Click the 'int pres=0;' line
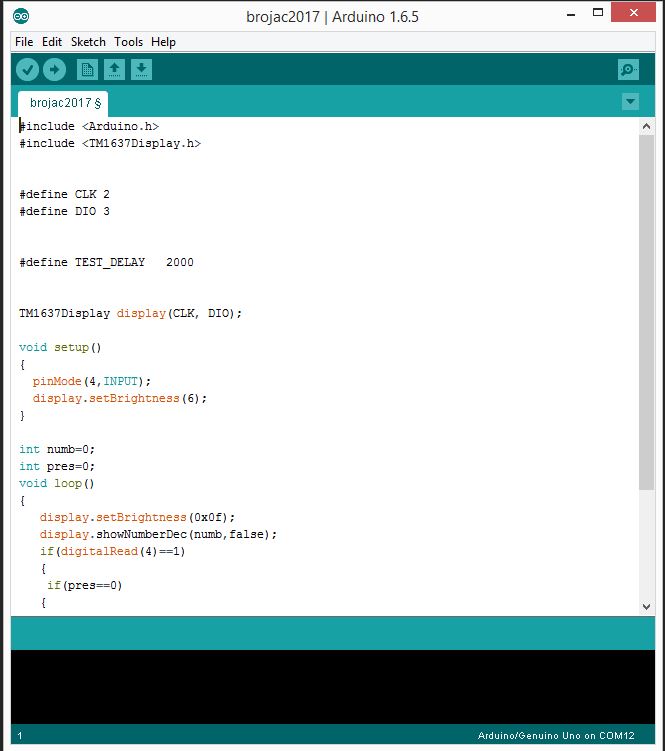665x751 pixels. click(x=57, y=467)
